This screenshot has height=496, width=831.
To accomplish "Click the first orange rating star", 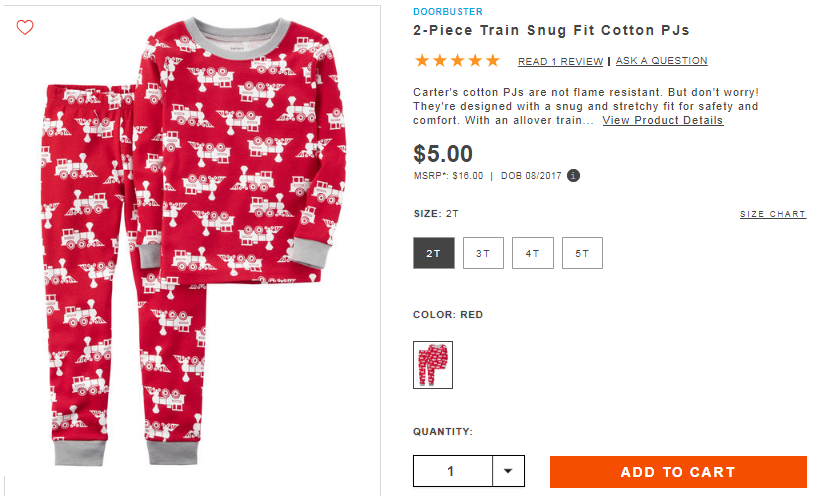I will tap(422, 60).
